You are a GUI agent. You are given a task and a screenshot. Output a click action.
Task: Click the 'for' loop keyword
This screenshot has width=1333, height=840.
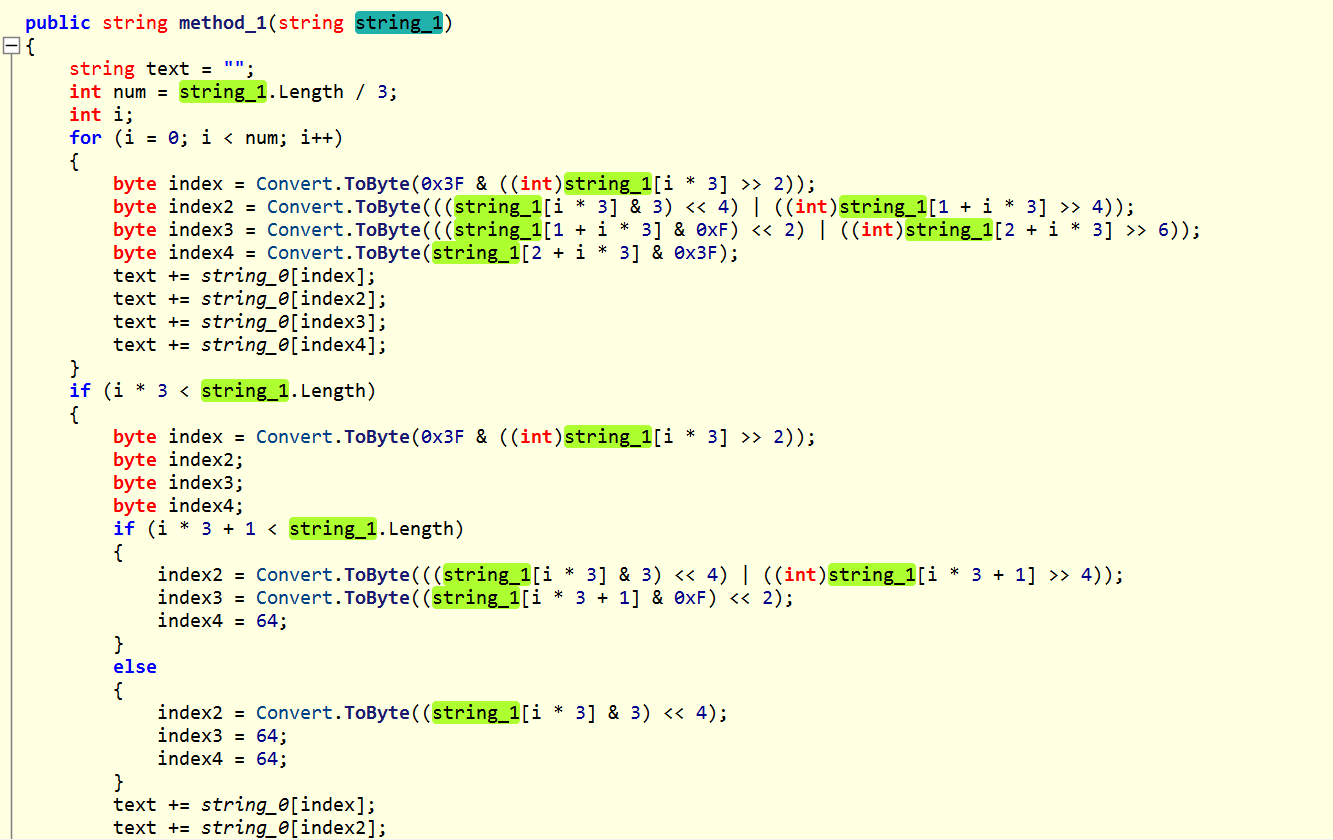point(85,138)
